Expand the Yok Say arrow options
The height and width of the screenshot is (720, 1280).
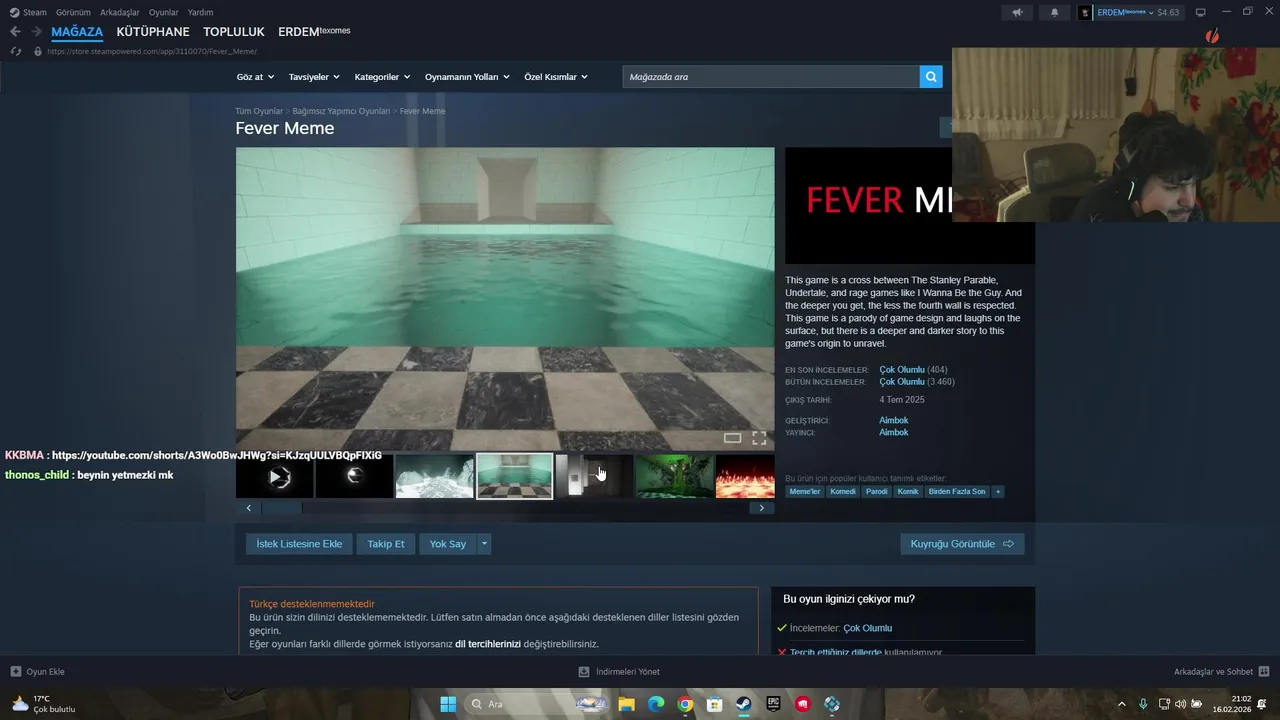[485, 544]
